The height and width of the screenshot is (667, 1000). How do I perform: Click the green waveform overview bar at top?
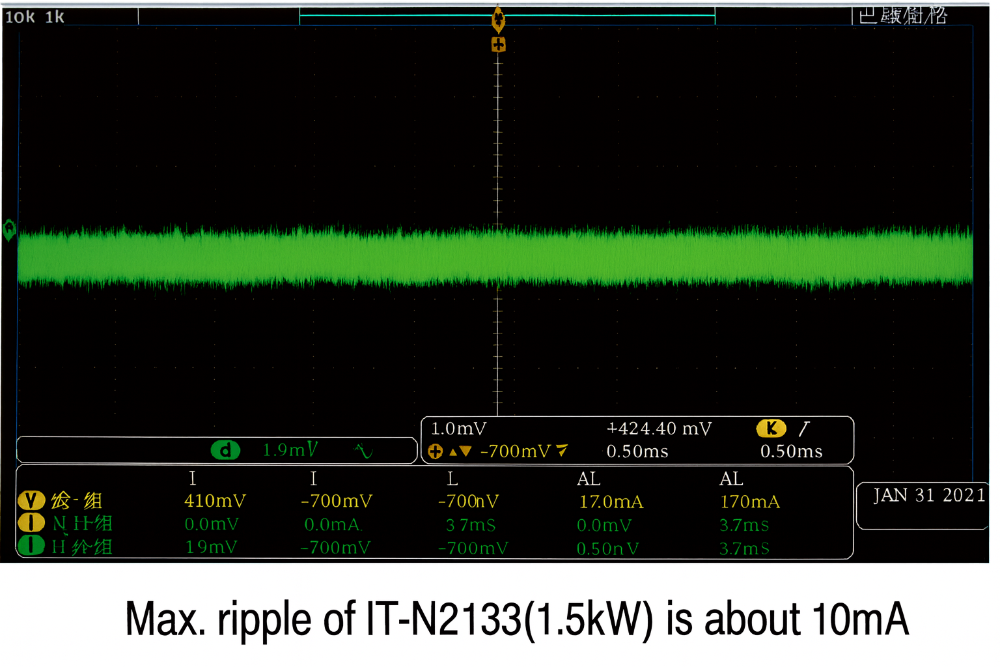tap(507, 16)
